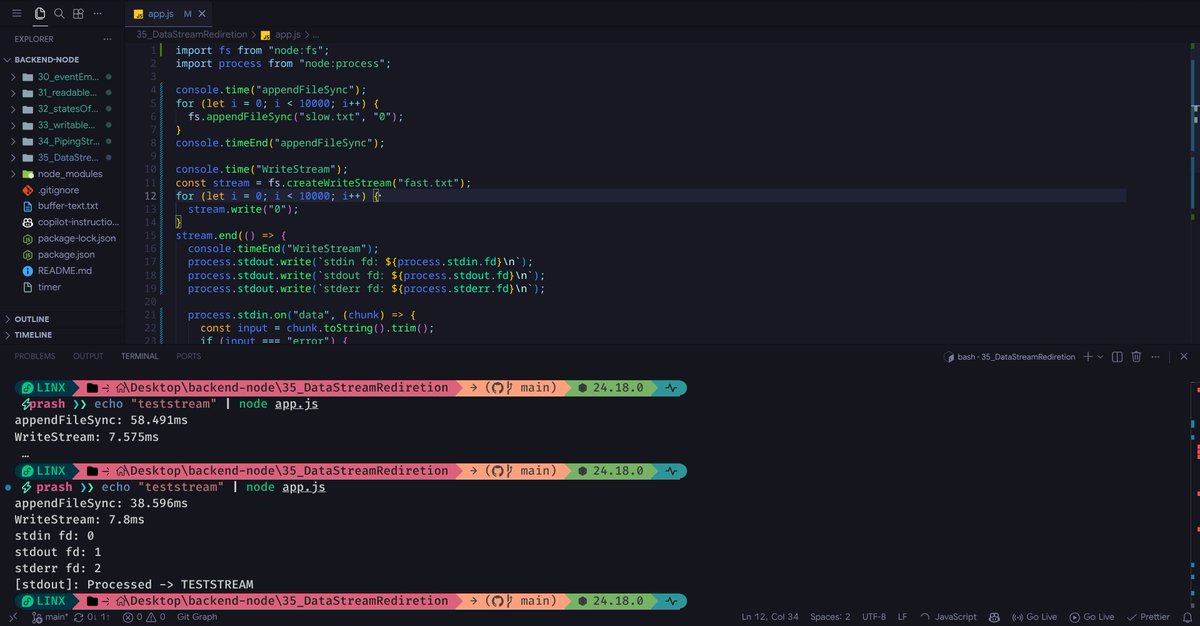1200x626 pixels.
Task: Open the Explorer view in activity bar
Action: (x=39, y=14)
